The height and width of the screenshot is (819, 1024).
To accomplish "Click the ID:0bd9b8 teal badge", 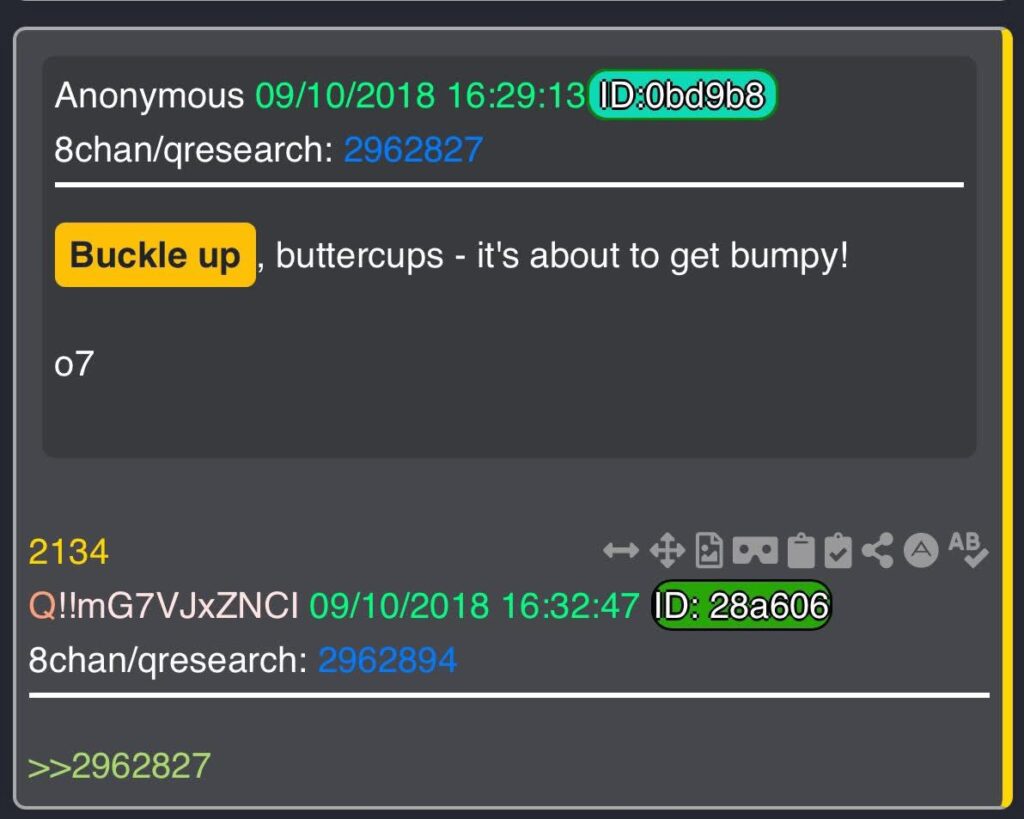I will pos(682,95).
